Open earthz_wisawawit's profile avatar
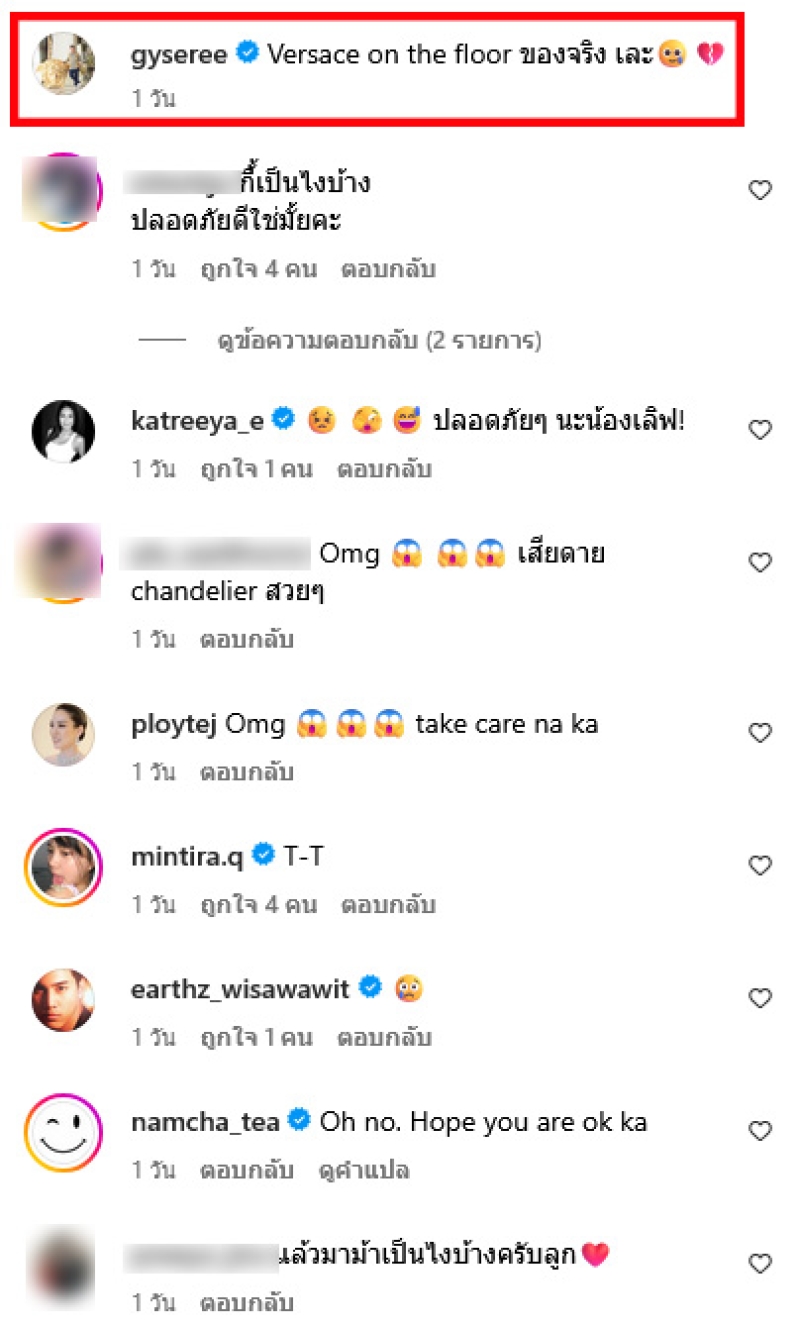This screenshot has width=800, height=1329. pyautogui.click(x=64, y=999)
